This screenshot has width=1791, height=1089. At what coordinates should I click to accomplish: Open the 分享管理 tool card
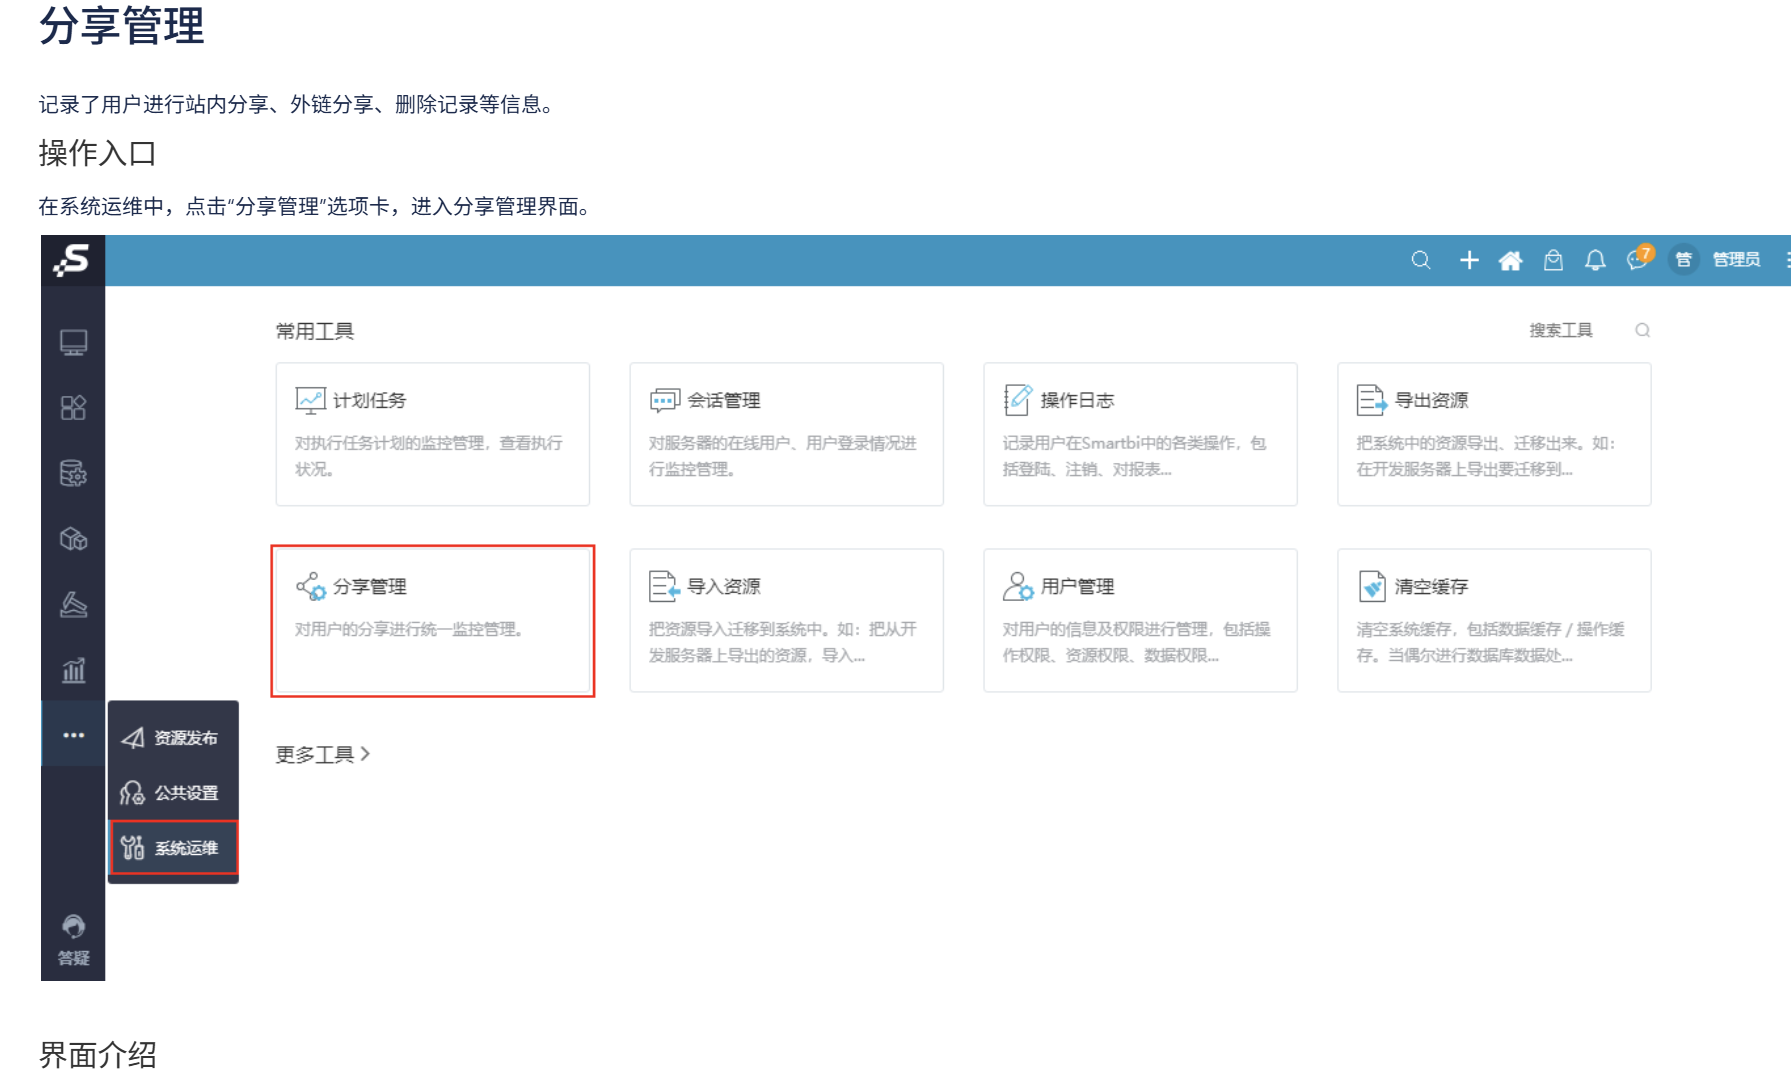[432, 620]
